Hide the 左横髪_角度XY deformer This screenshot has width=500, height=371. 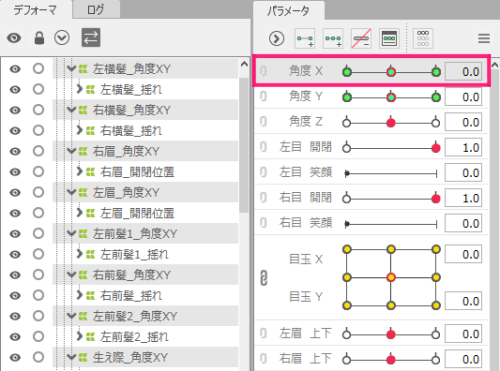[x=15, y=69]
